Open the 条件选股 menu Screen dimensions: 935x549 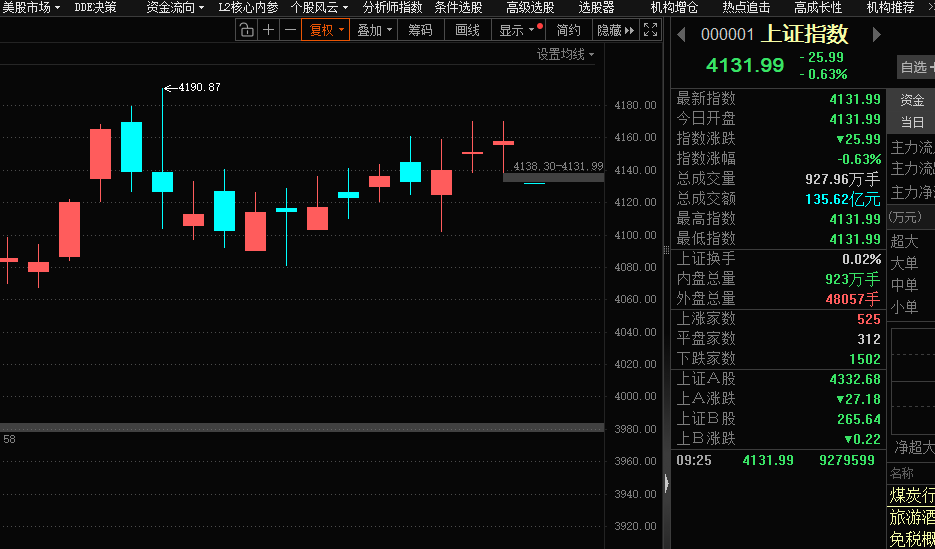(x=458, y=7)
